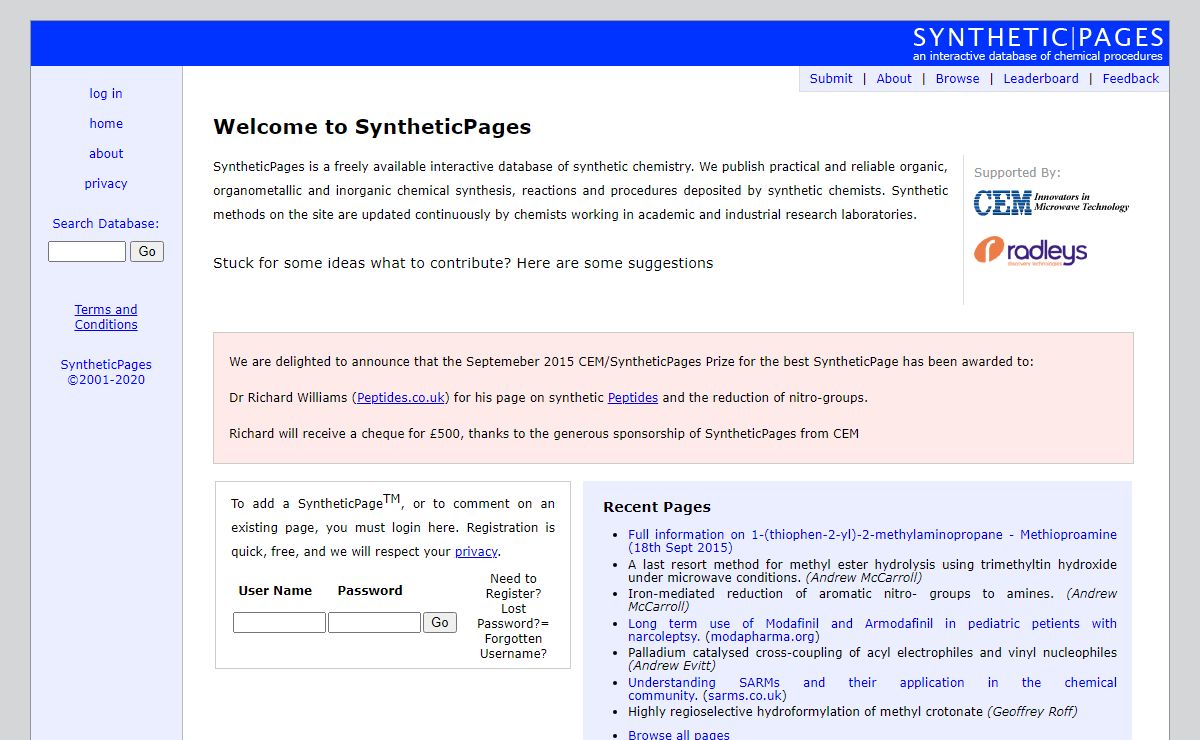1200x740 pixels.
Task: Focus the Search Database input field
Action: coord(87,251)
